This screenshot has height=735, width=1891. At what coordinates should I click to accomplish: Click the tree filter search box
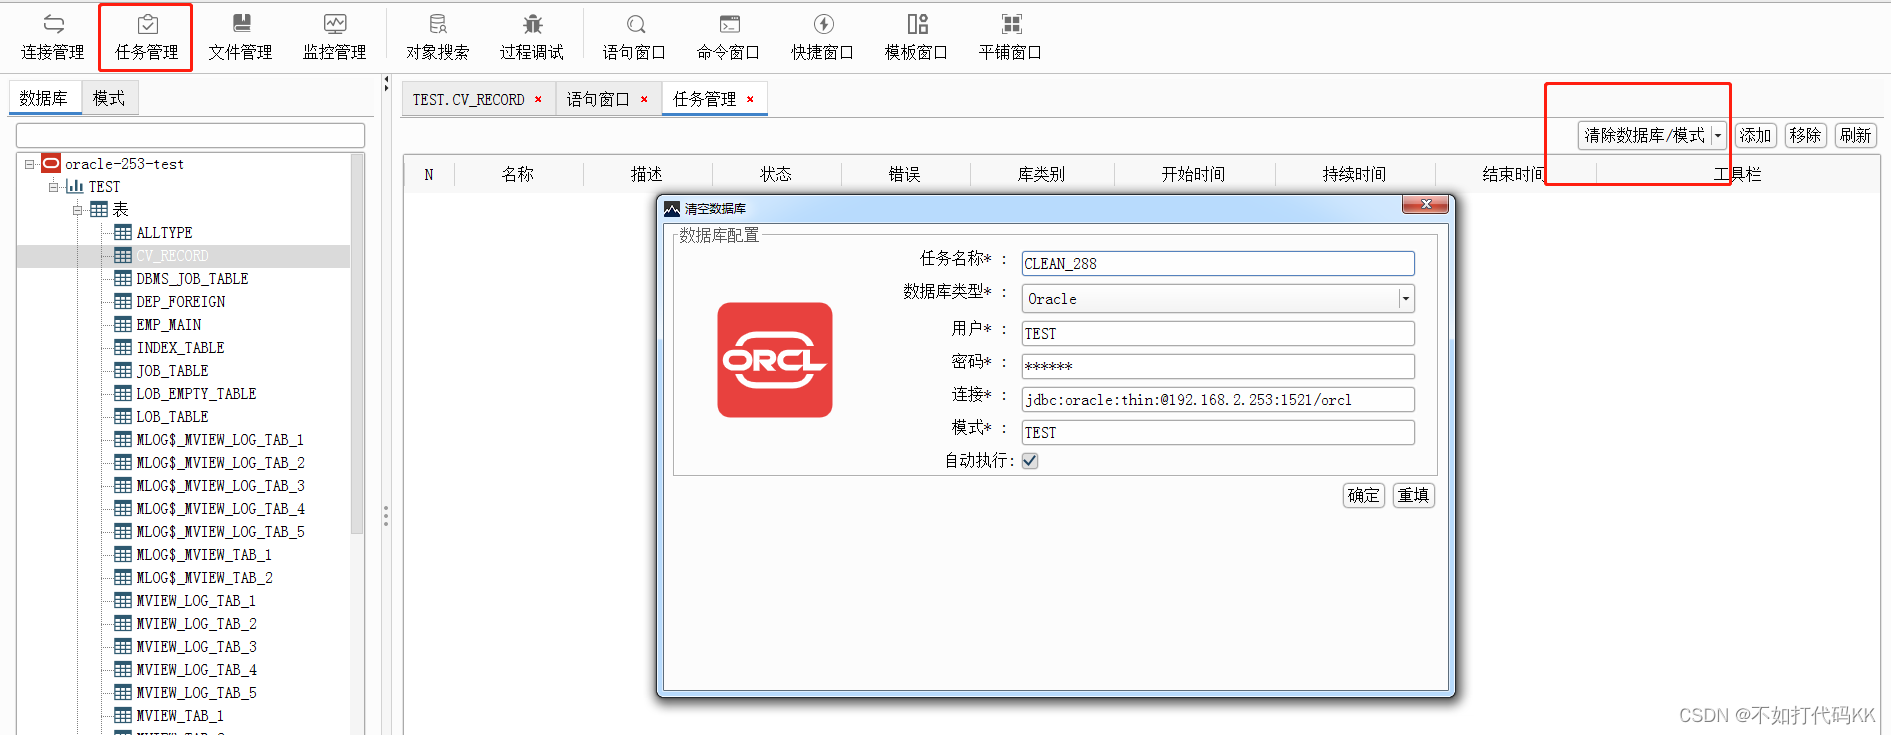pos(190,135)
